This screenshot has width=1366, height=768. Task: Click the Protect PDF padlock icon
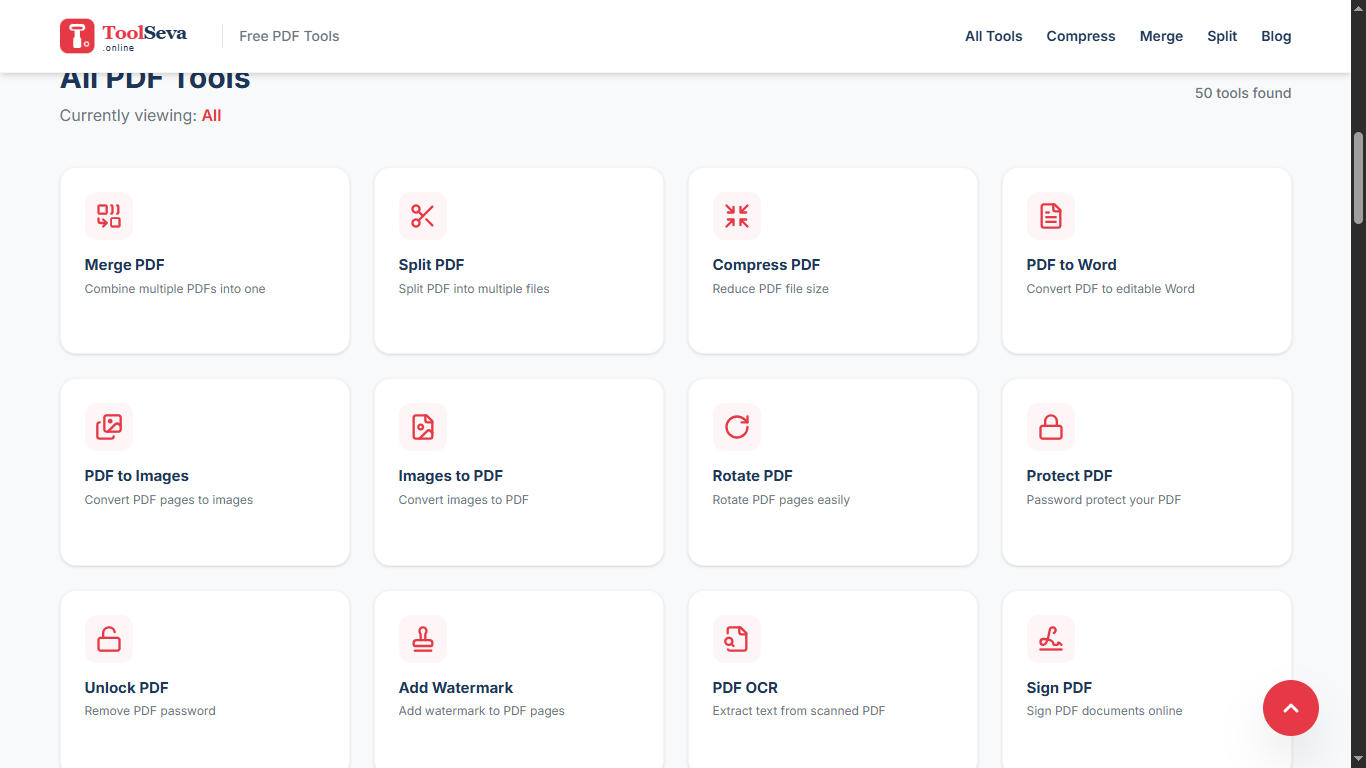(x=1051, y=427)
